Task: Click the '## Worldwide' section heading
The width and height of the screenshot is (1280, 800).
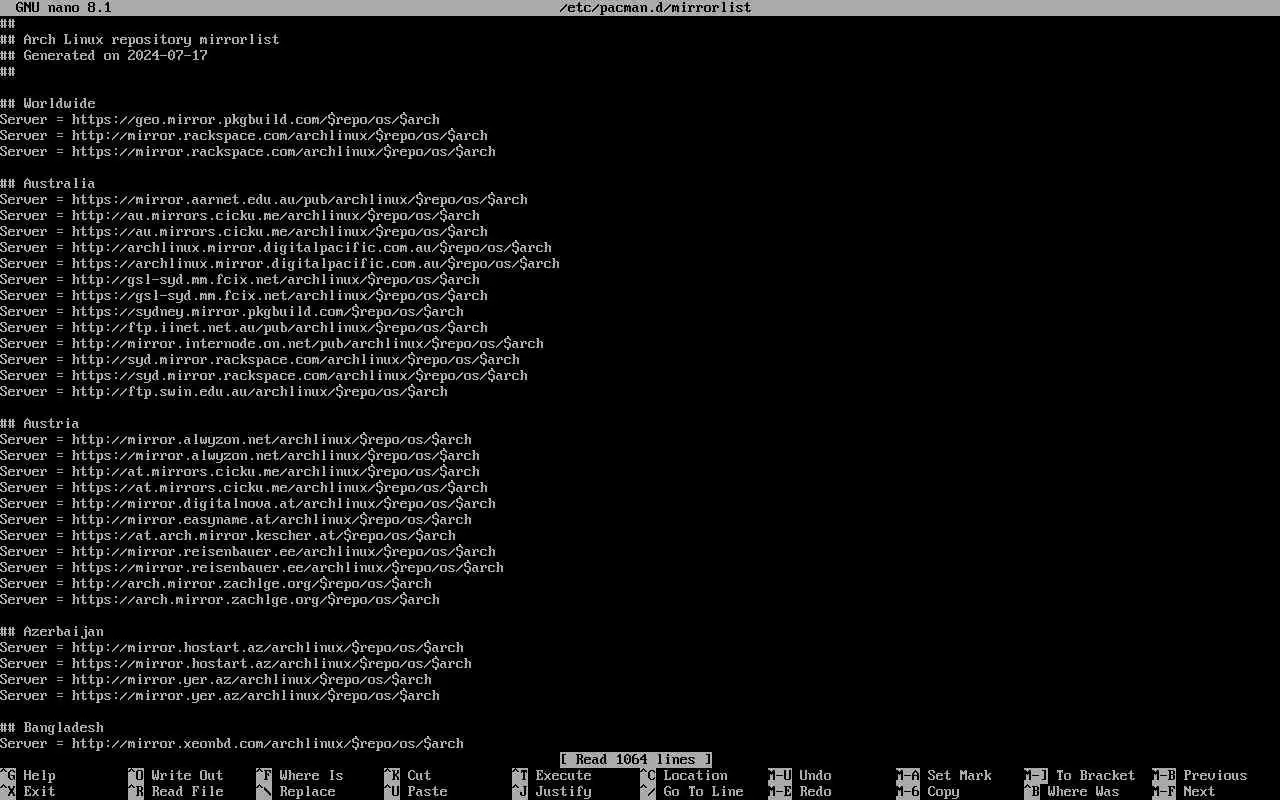Action: click(48, 103)
